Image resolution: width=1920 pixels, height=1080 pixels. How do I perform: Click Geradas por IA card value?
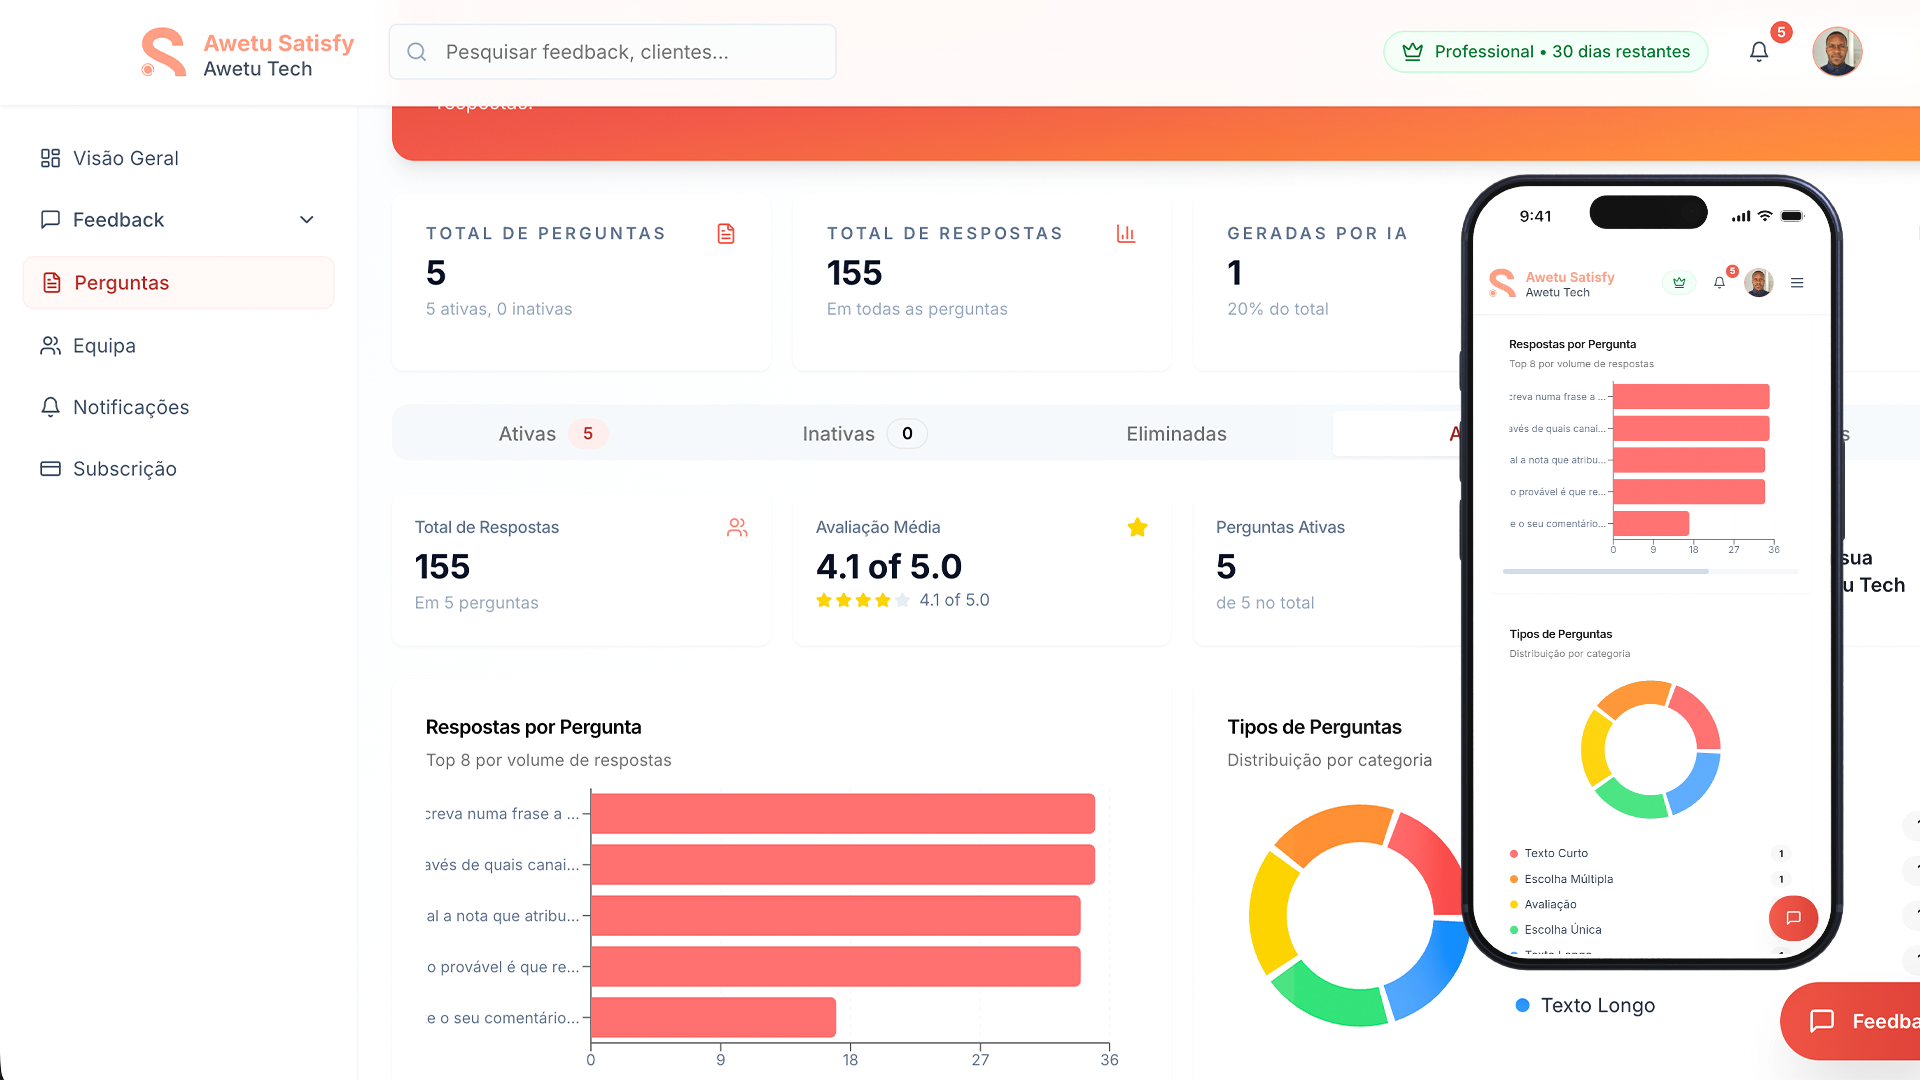coord(1235,273)
